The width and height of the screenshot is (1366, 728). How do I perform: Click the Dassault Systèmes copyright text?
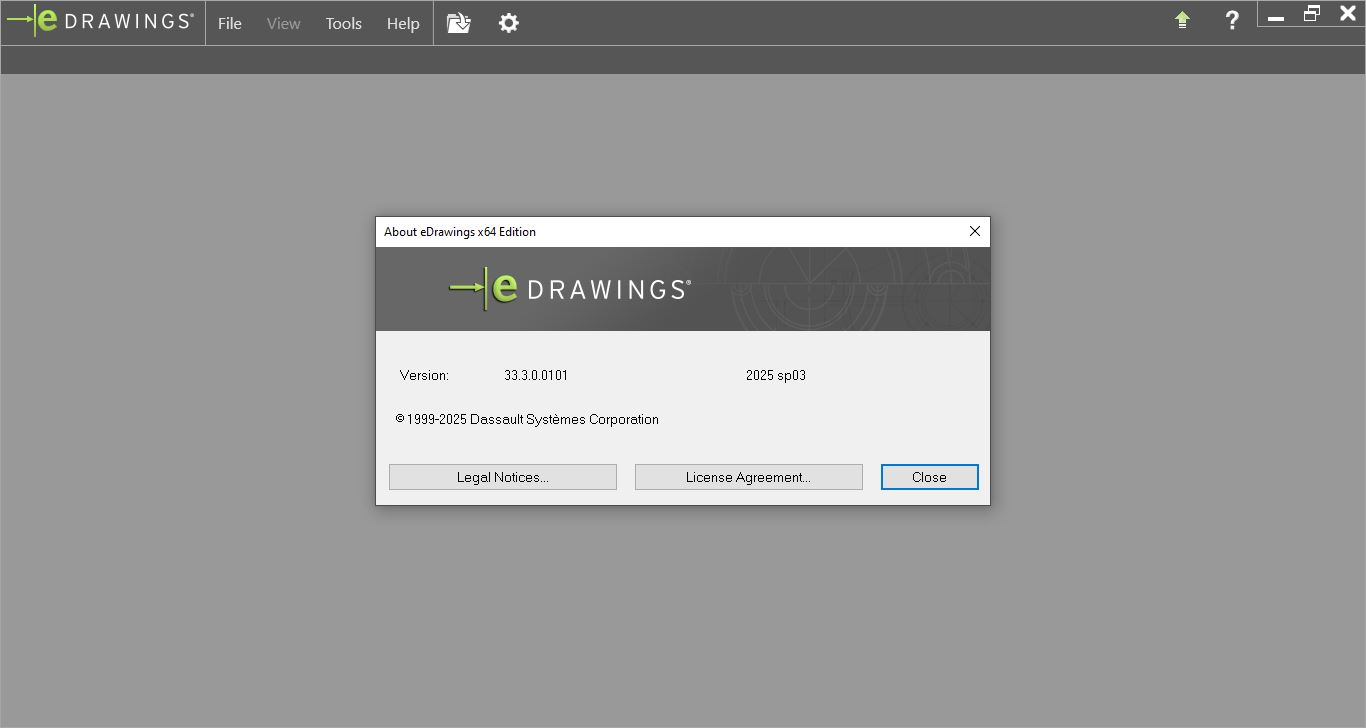(527, 420)
